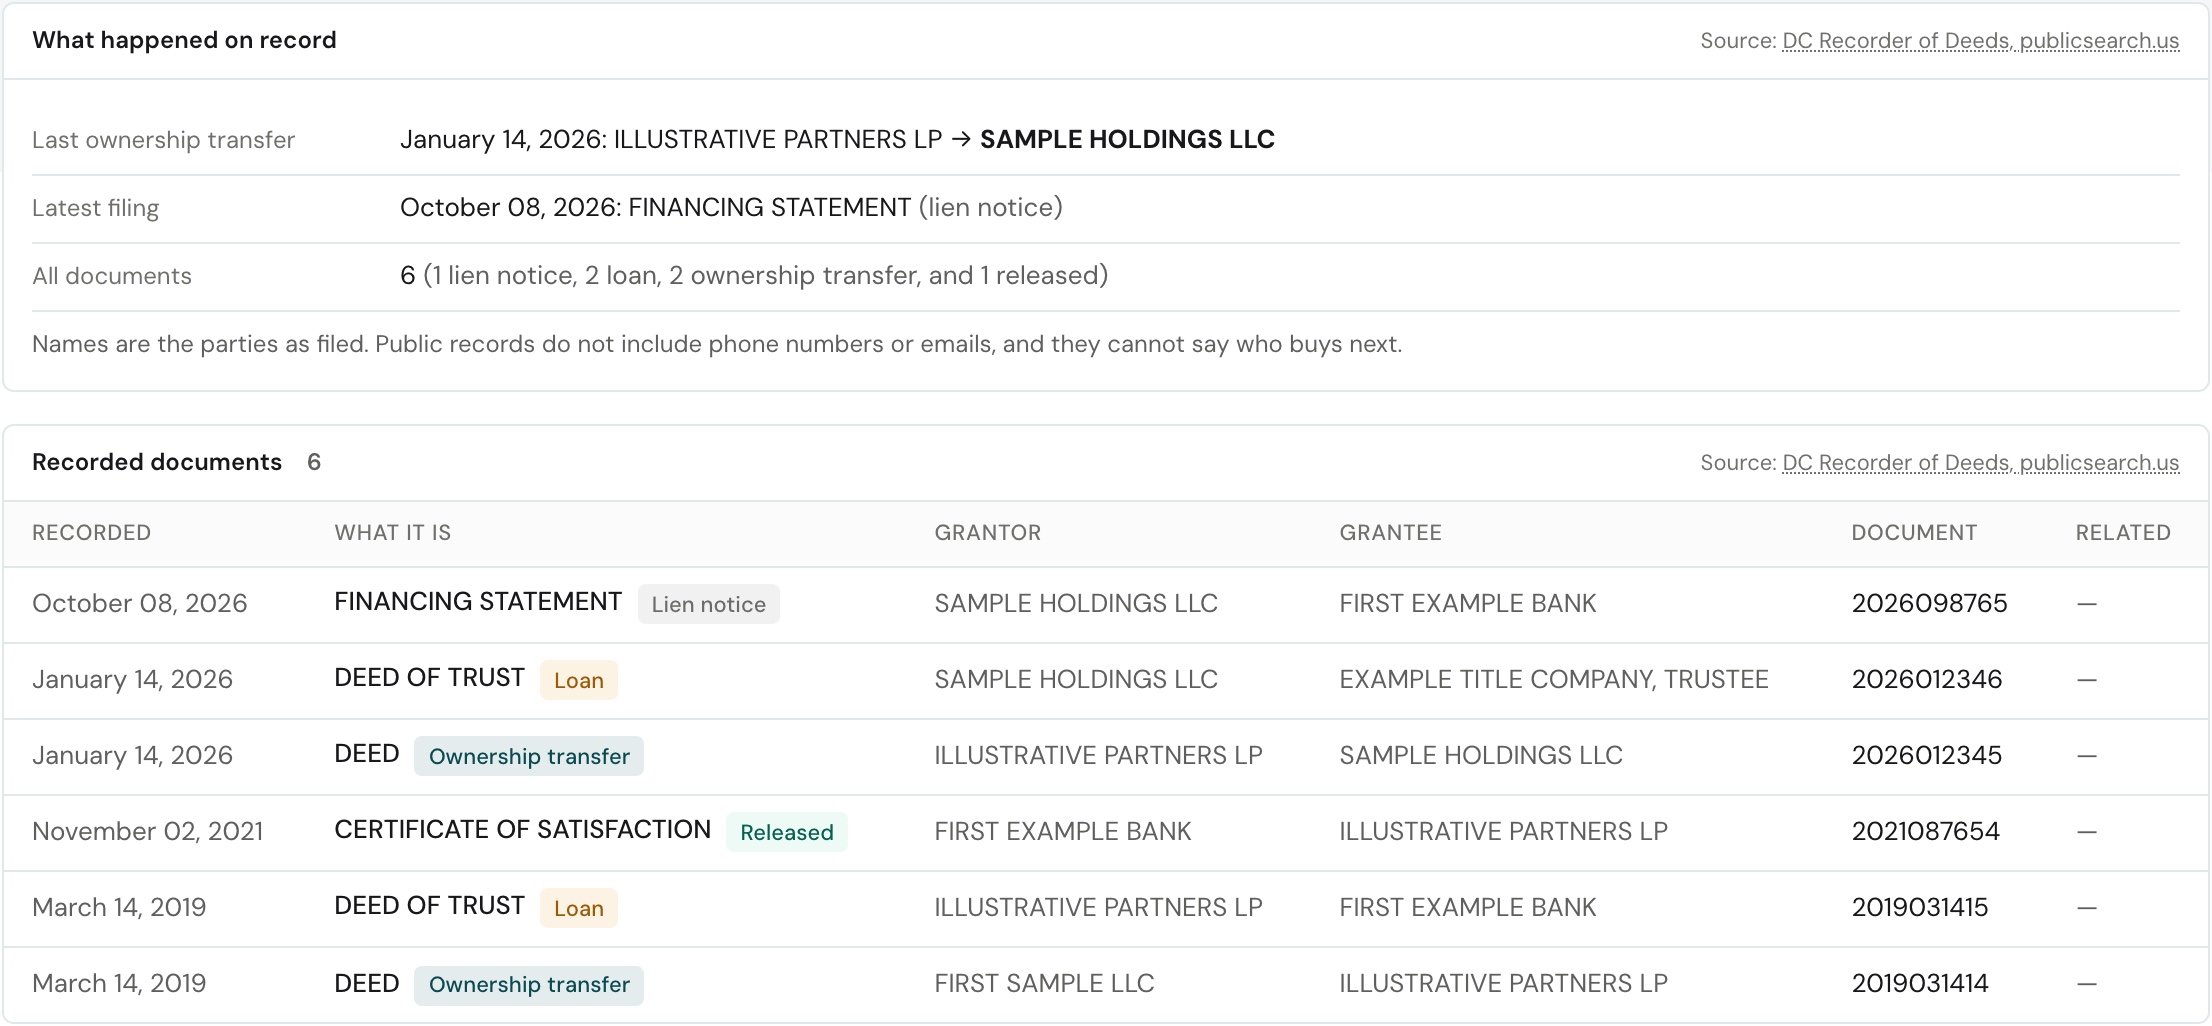Image resolution: width=2212 pixels, height=1026 pixels.
Task: Select document number 2019031415
Action: click(x=1920, y=908)
